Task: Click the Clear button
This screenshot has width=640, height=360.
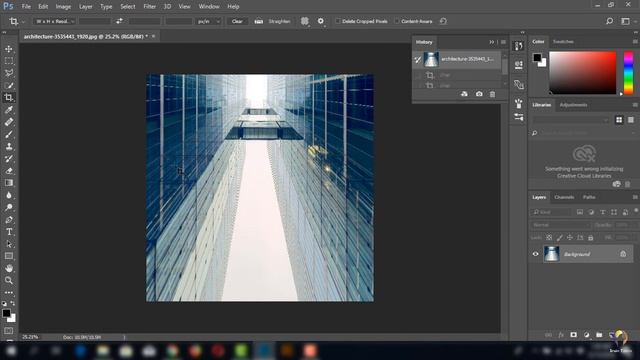Action: tap(237, 21)
